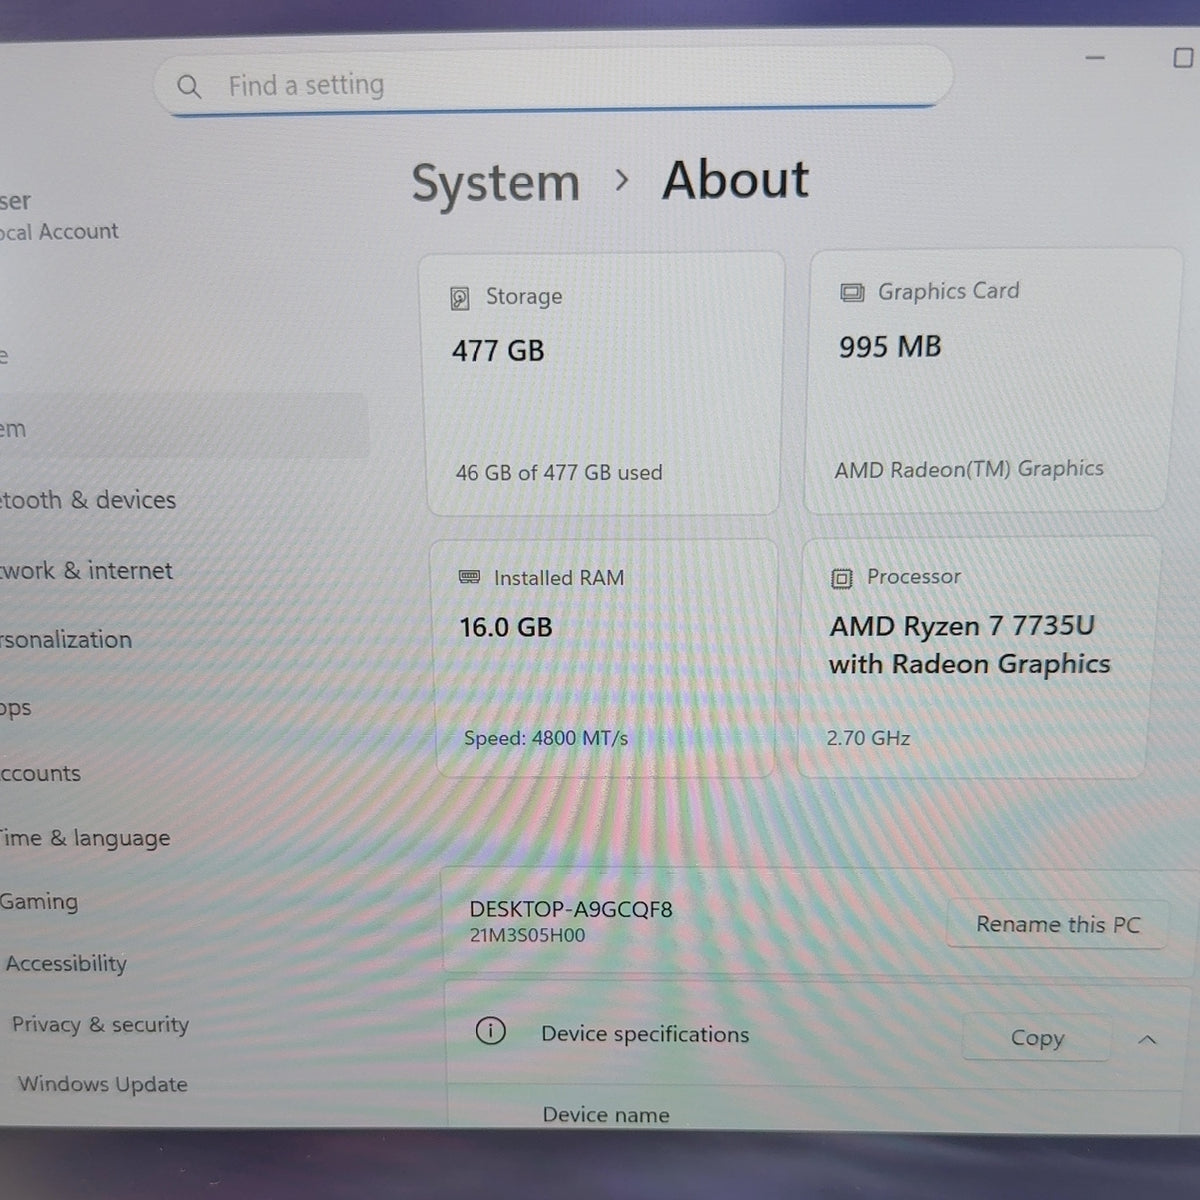Minimize the Settings window
The image size is (1200, 1200).
pos(1096,58)
